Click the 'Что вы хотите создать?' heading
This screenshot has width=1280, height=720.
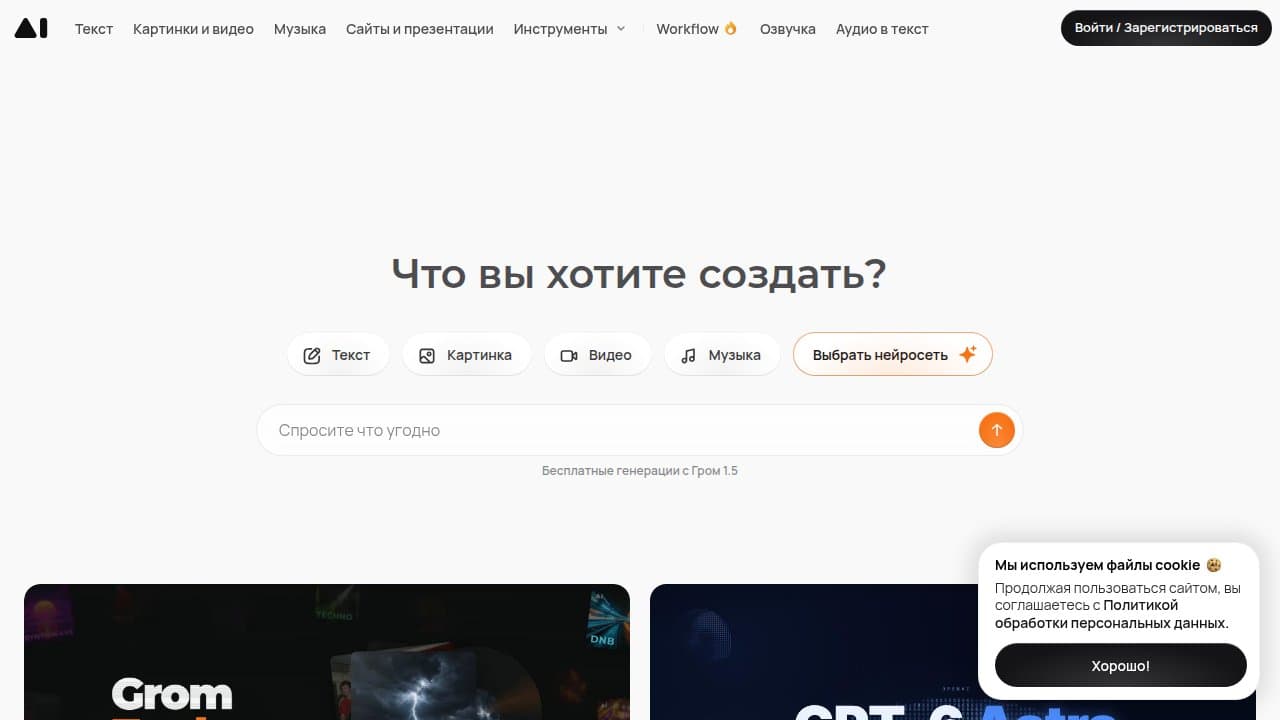click(x=639, y=273)
